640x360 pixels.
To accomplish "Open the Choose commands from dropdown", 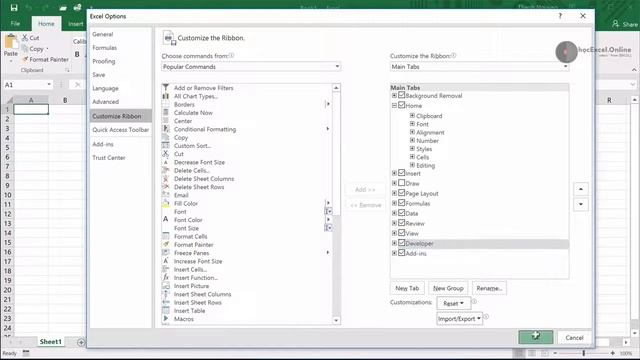I will [251, 67].
